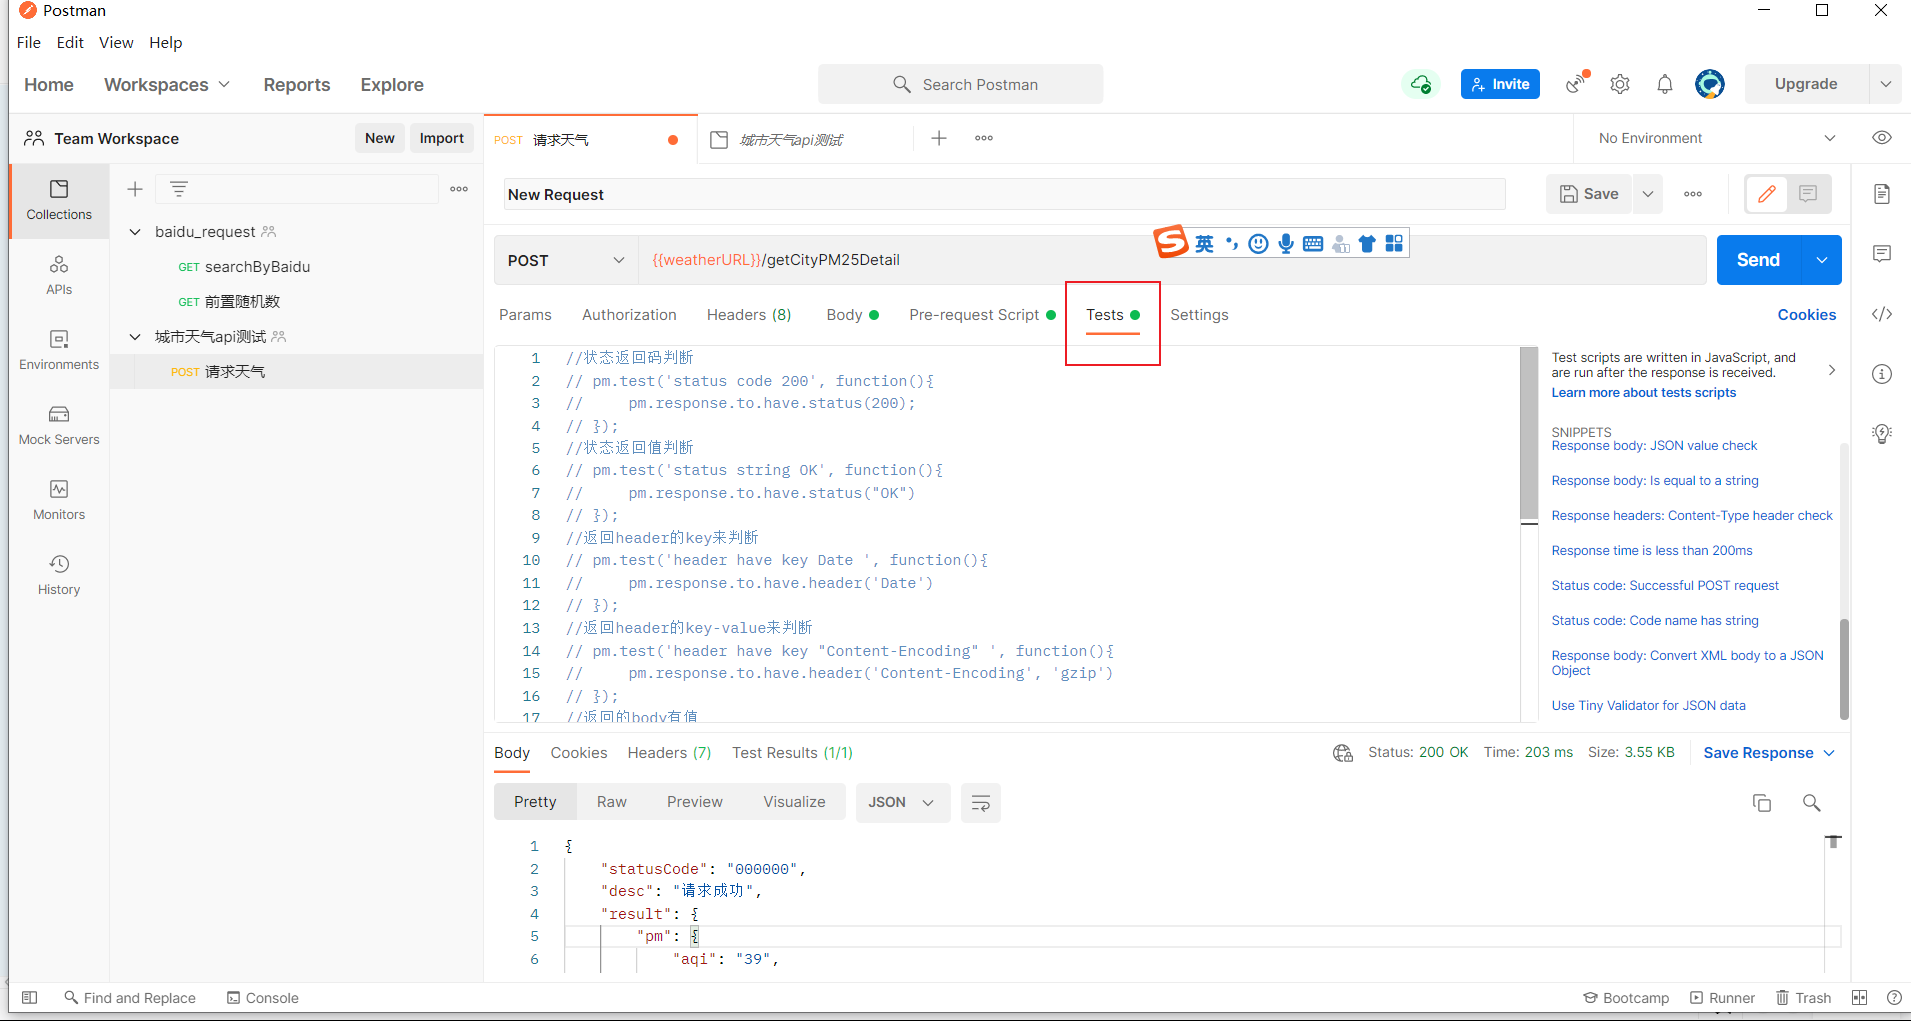Viewport: 1911px width, 1021px height.
Task: Open the Test Results (1/1) tab
Action: click(792, 753)
